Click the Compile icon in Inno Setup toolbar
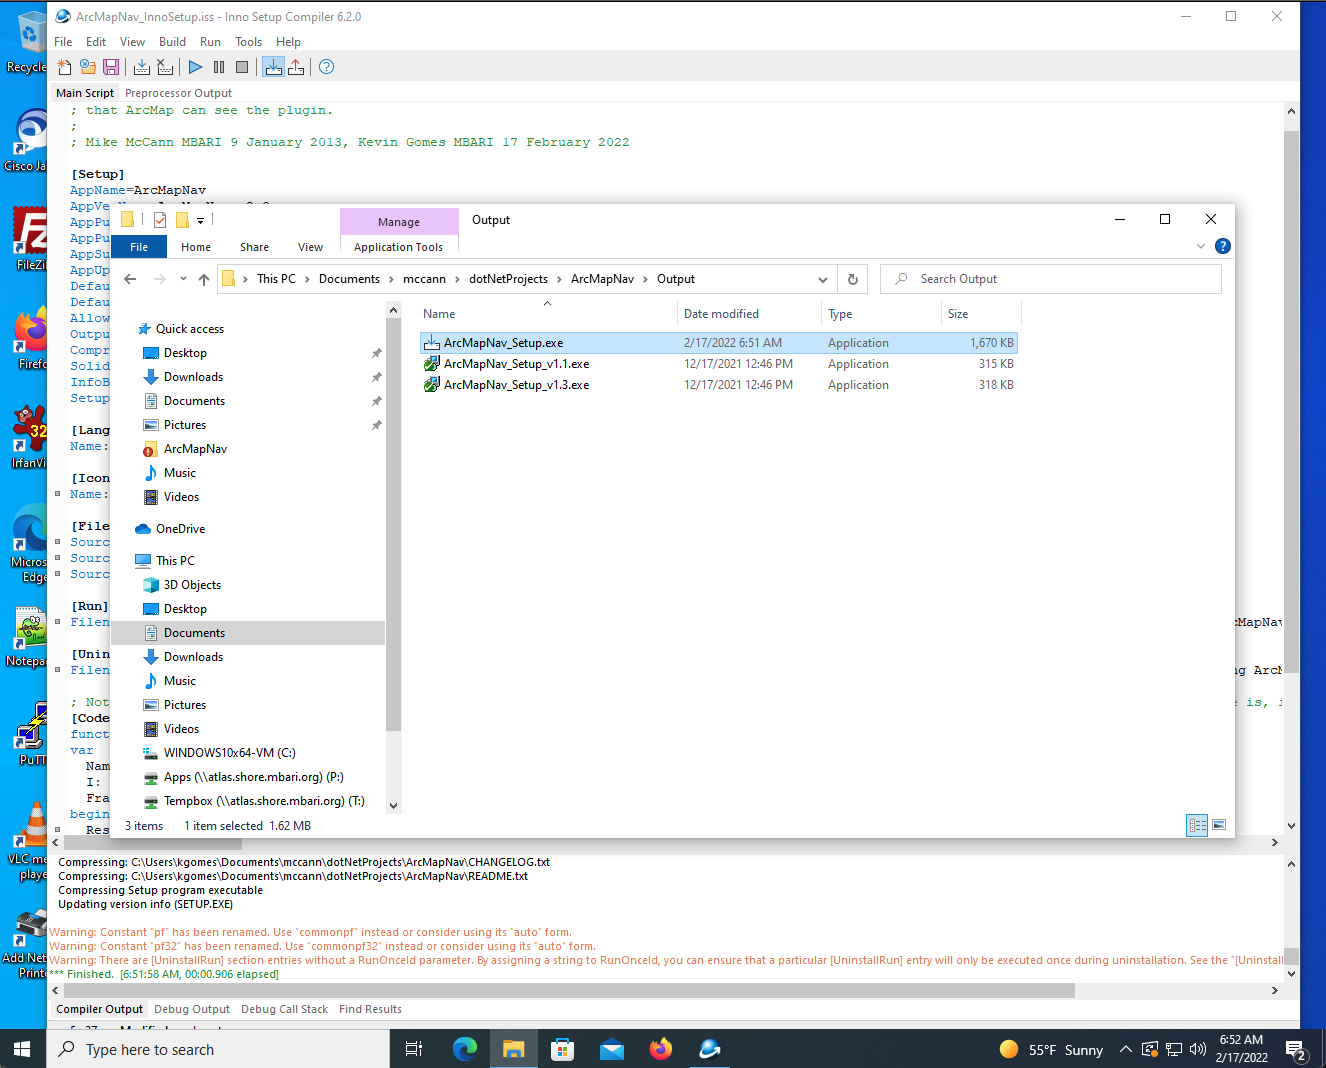Viewport: 1326px width, 1068px height. pyautogui.click(x=142, y=67)
